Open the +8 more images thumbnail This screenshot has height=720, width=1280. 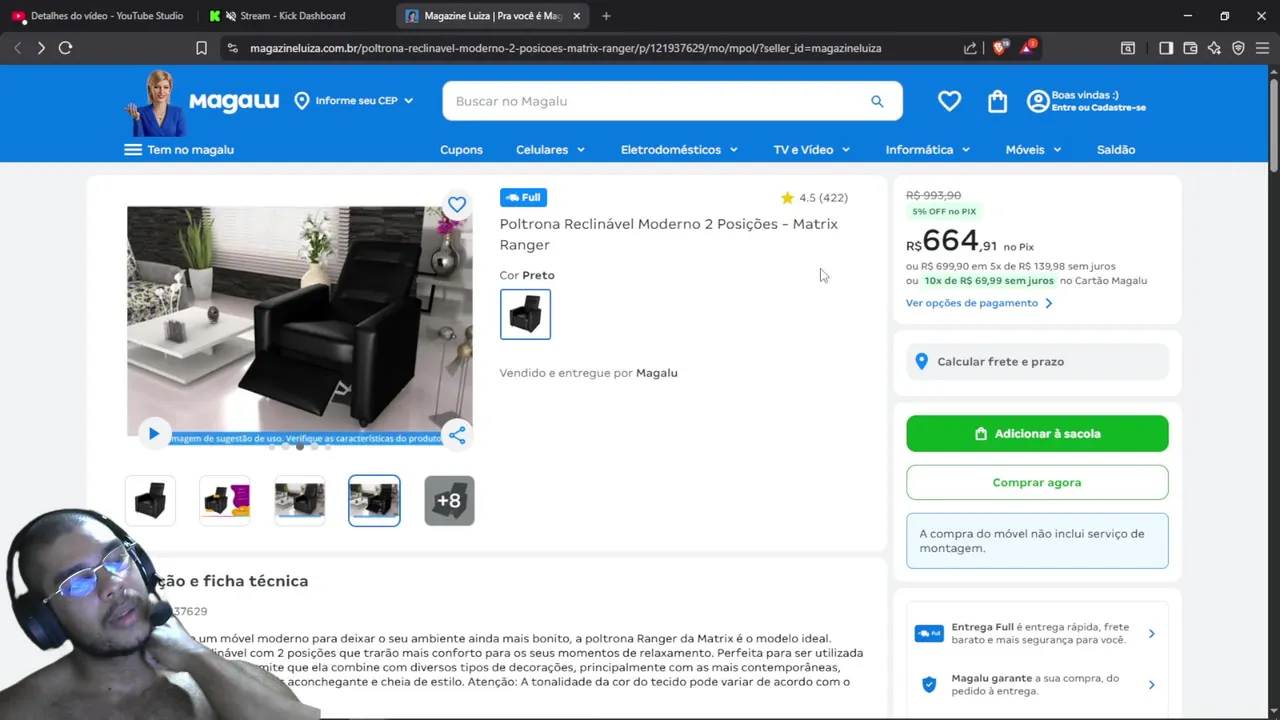point(449,500)
